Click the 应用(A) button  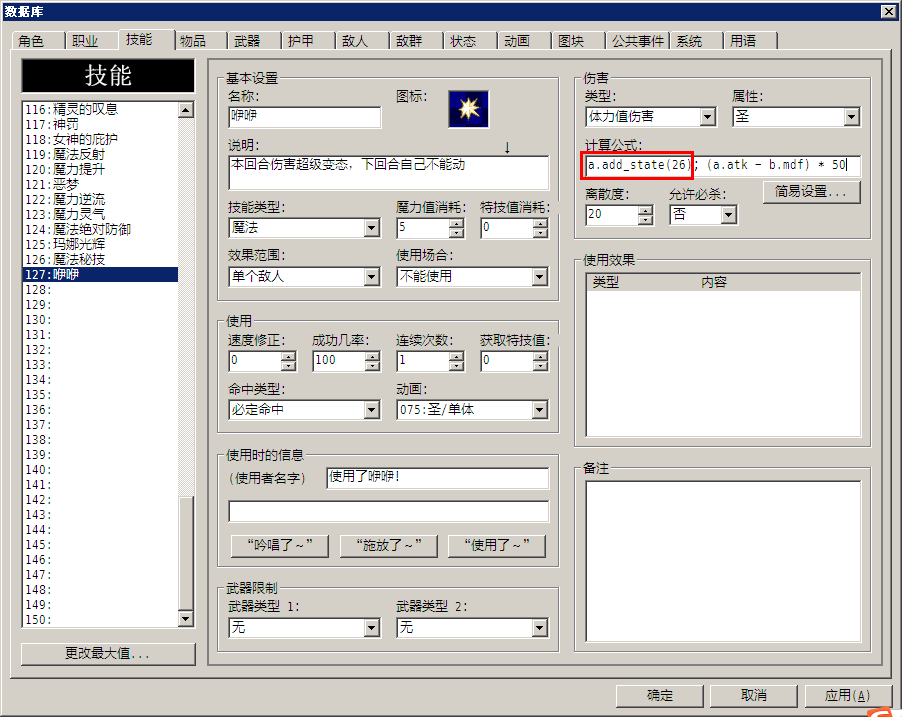[848, 696]
